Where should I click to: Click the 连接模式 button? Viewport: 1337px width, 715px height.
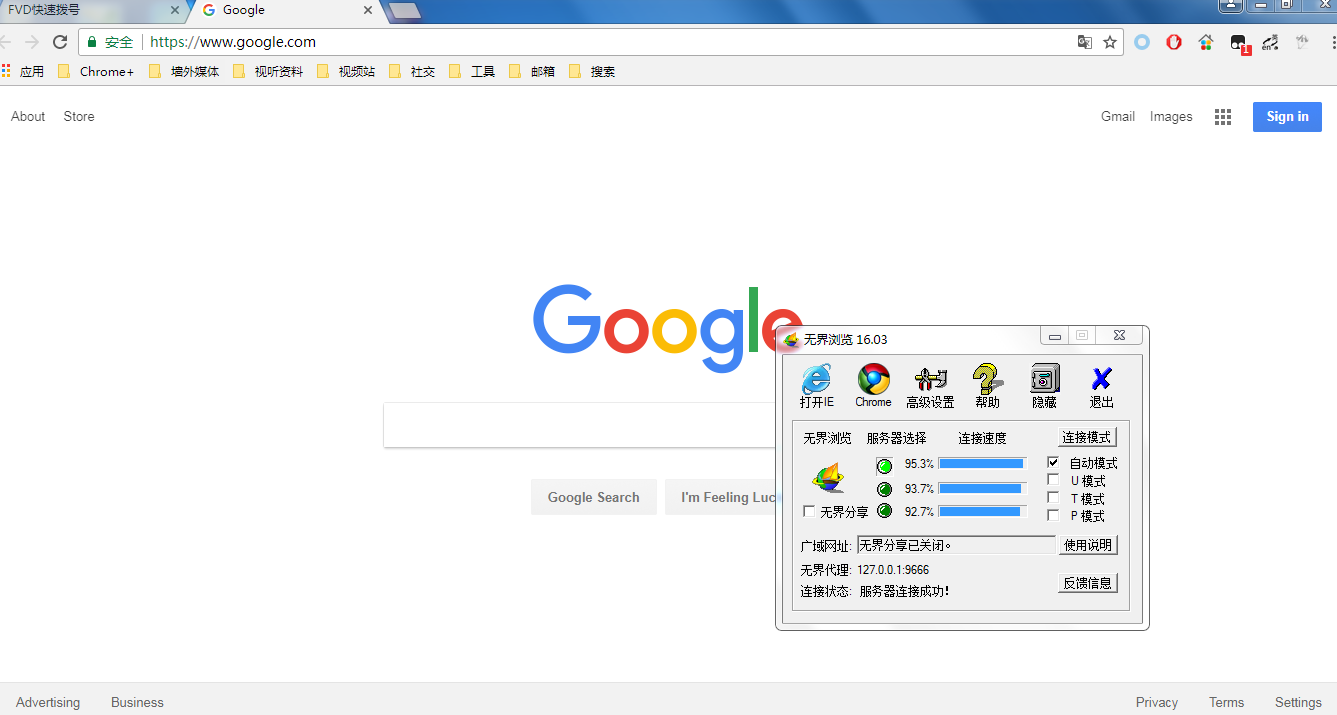point(1087,438)
